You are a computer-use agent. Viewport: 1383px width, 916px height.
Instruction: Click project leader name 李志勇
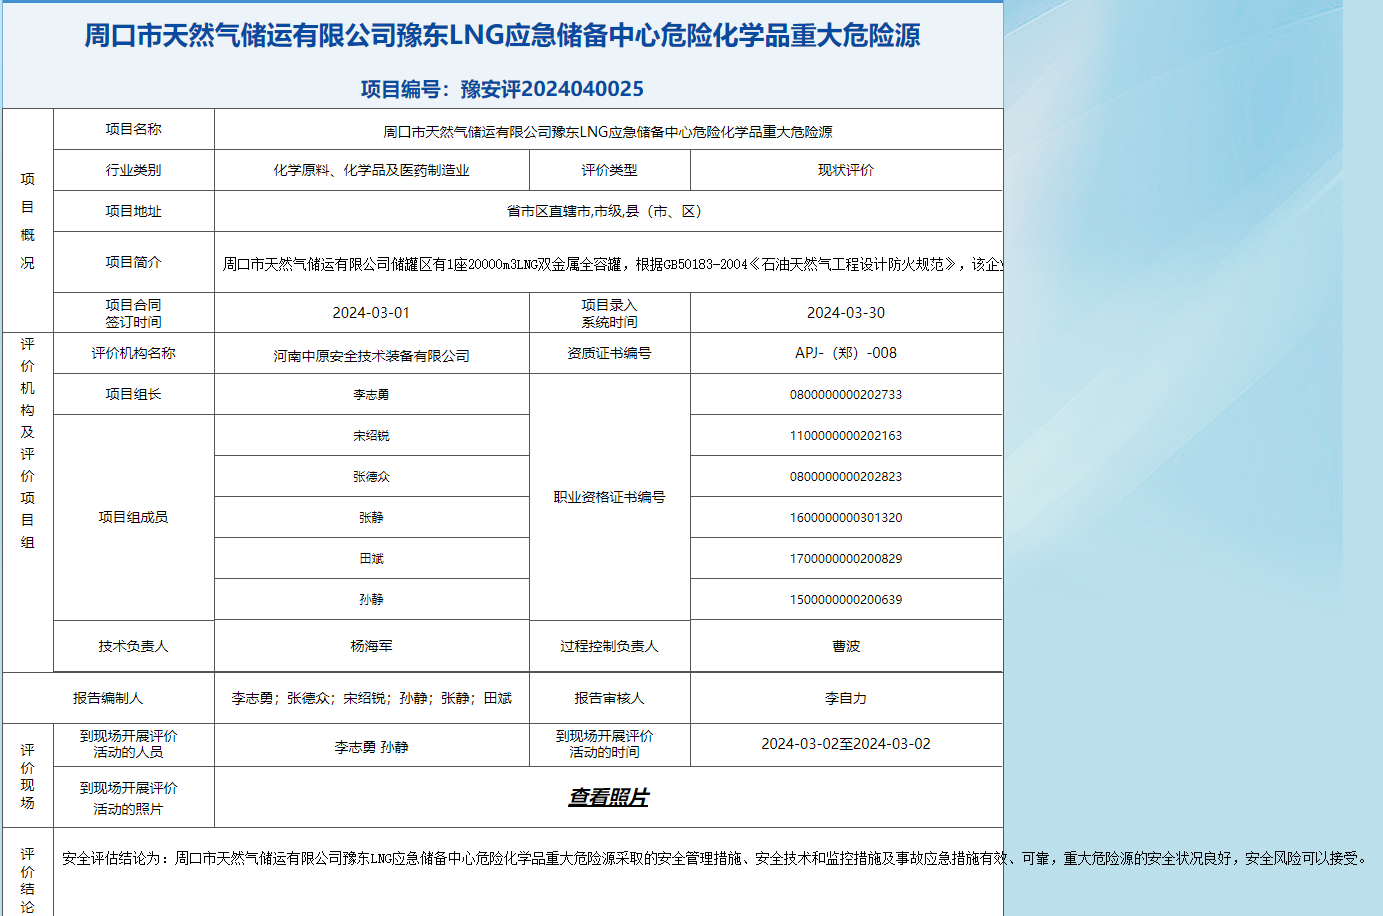[x=371, y=394]
